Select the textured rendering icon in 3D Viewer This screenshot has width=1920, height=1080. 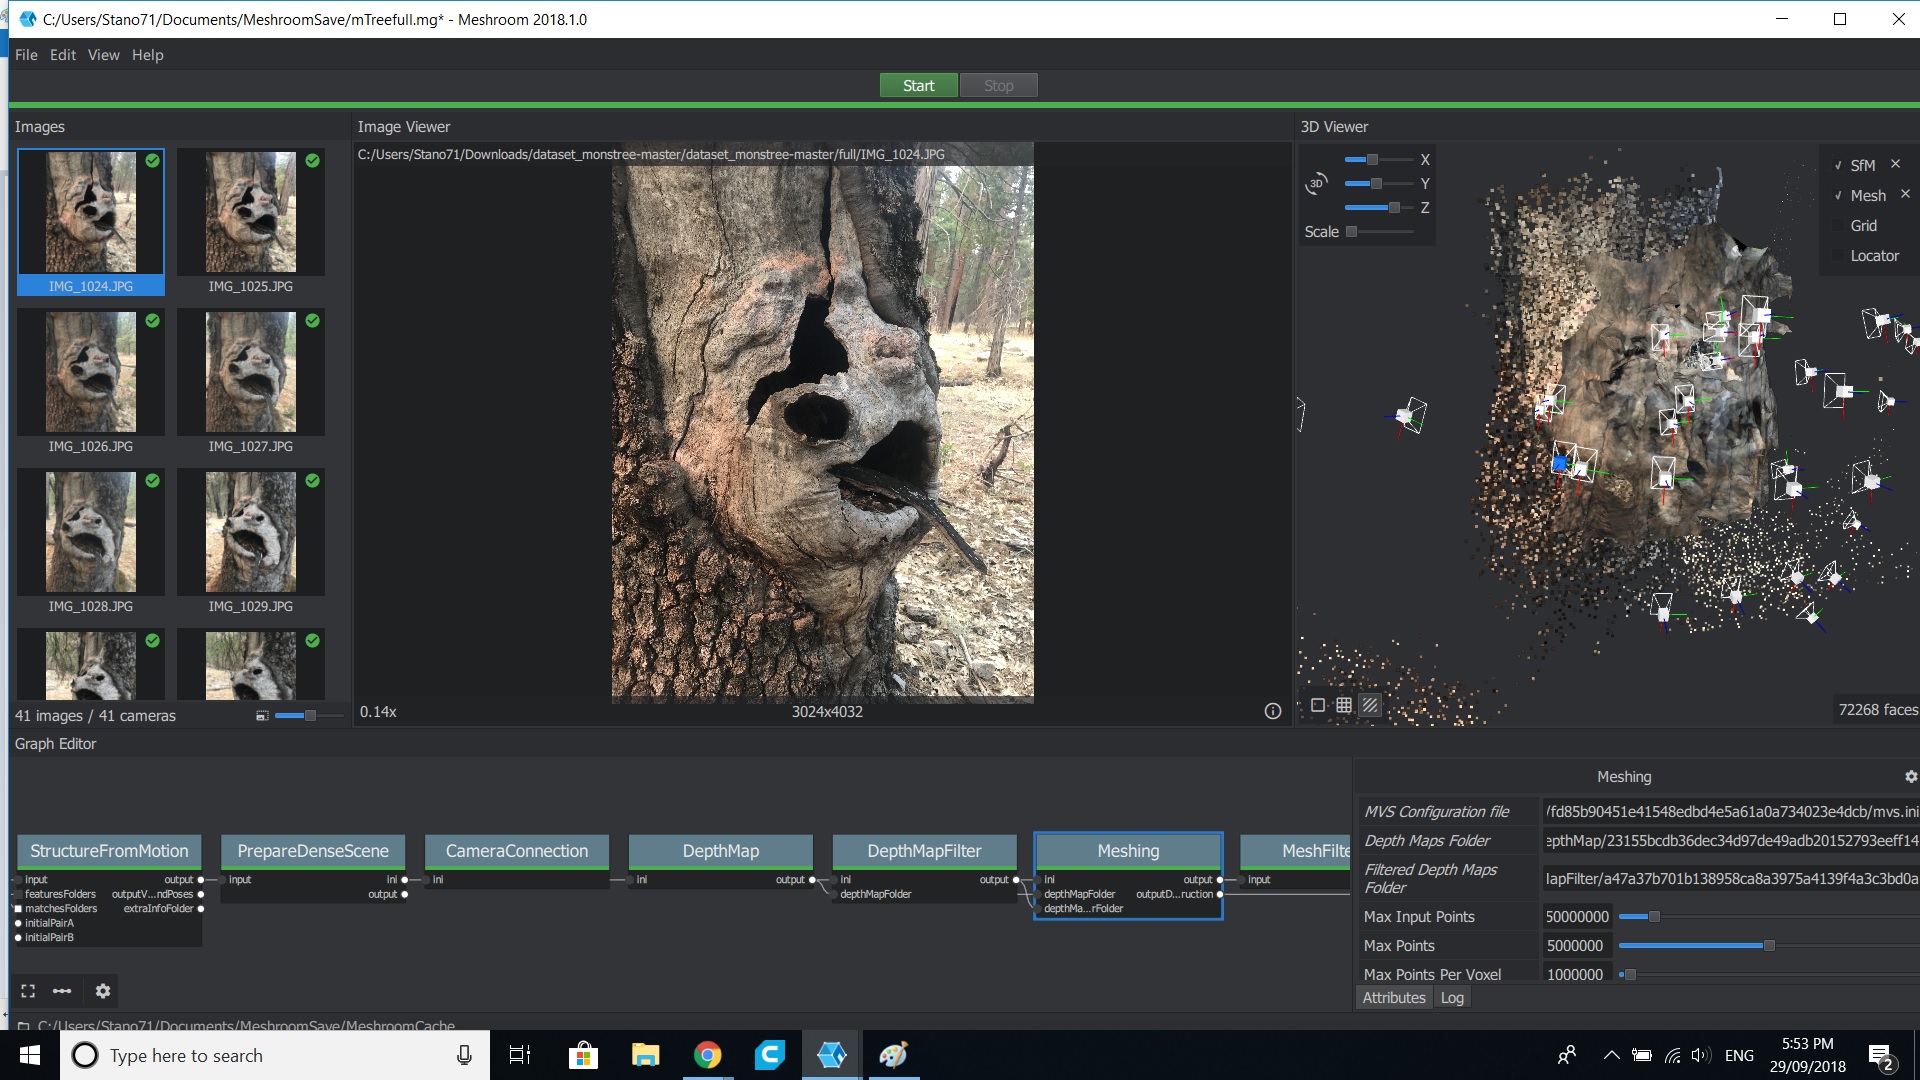1369,705
